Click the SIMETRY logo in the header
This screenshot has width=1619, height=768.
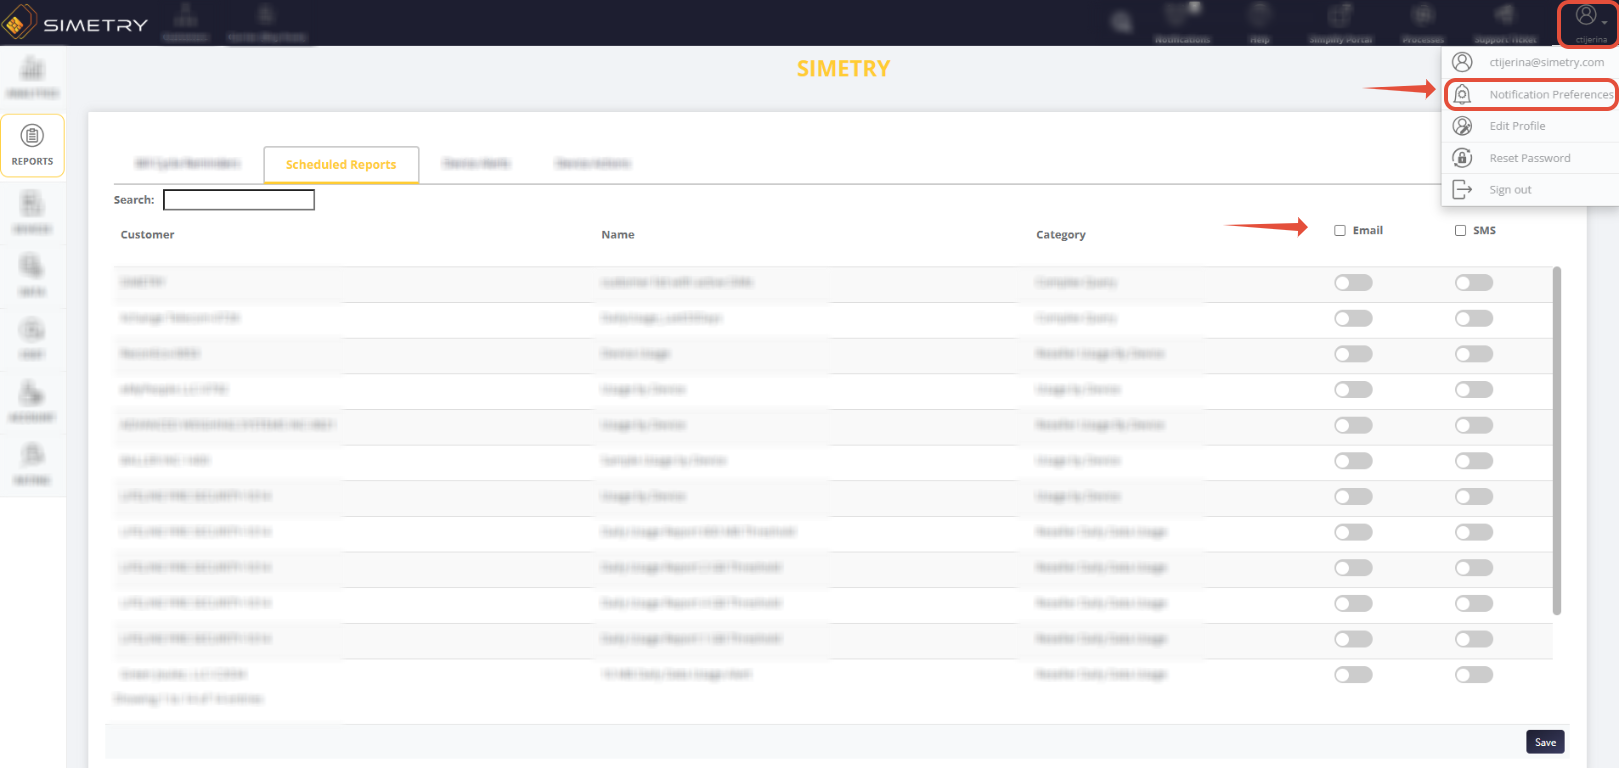(76, 23)
